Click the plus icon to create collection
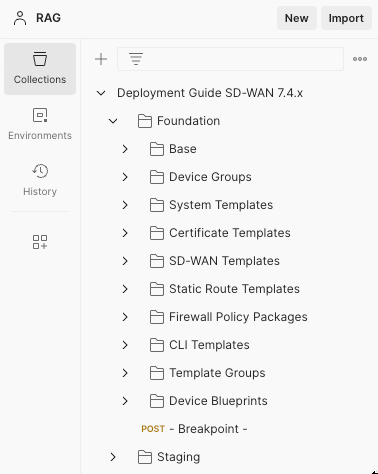The width and height of the screenshot is (378, 474). pyautogui.click(x=101, y=59)
